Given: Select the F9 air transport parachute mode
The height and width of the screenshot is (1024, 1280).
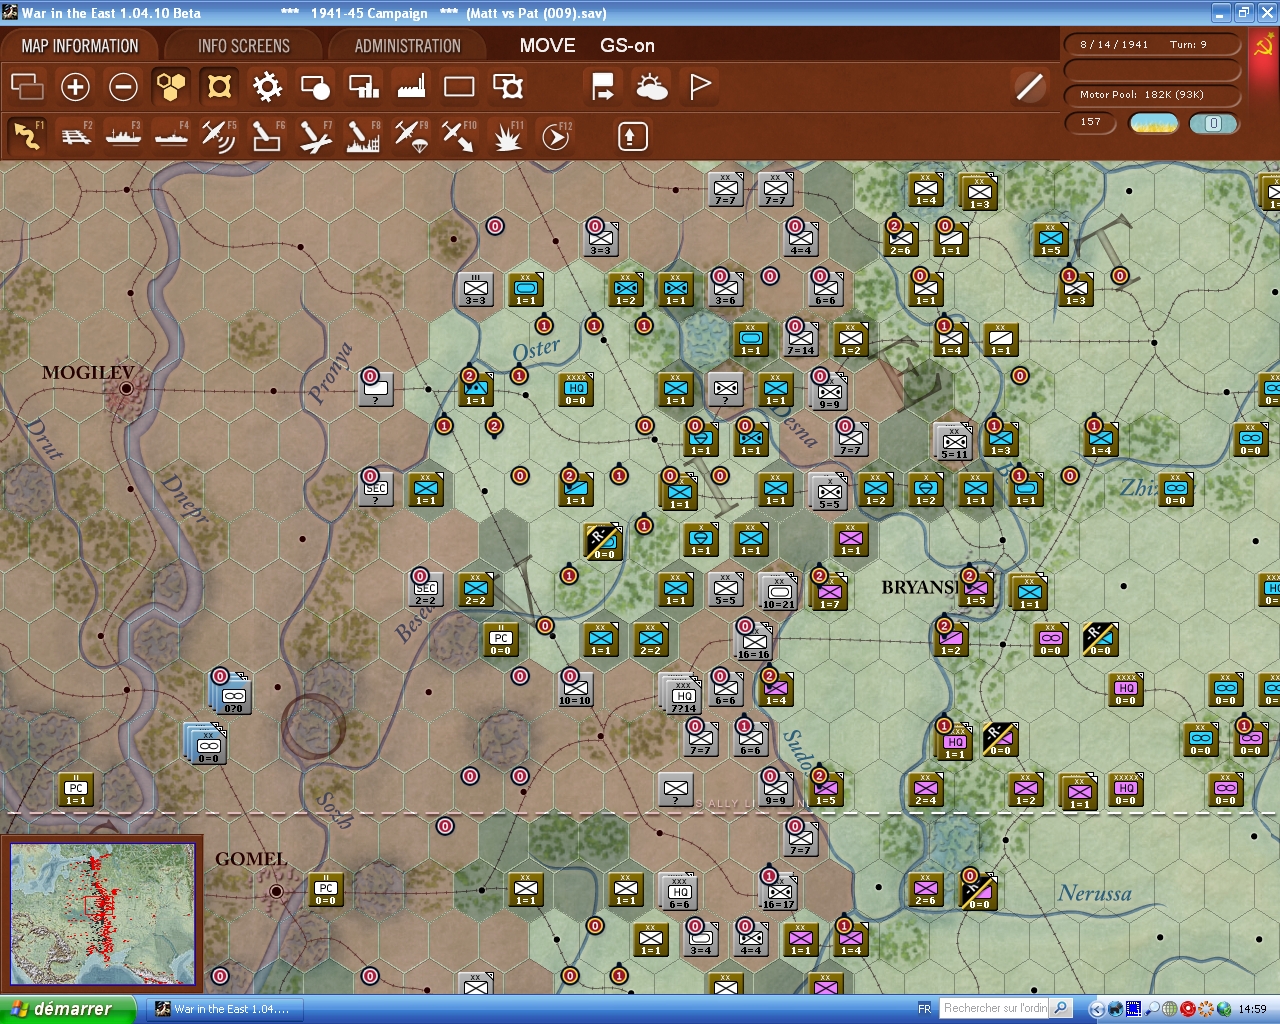Looking at the screenshot, I should click(411, 136).
